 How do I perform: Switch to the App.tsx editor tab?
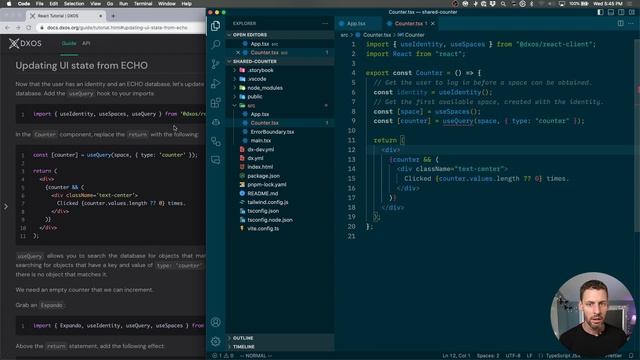coord(356,24)
